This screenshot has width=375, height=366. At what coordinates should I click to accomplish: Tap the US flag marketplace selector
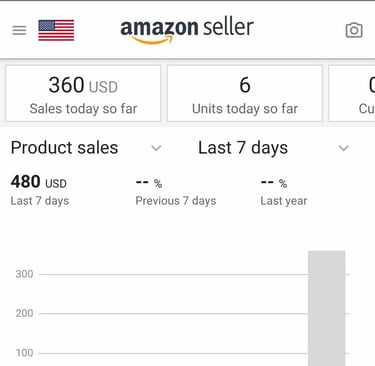(56, 30)
